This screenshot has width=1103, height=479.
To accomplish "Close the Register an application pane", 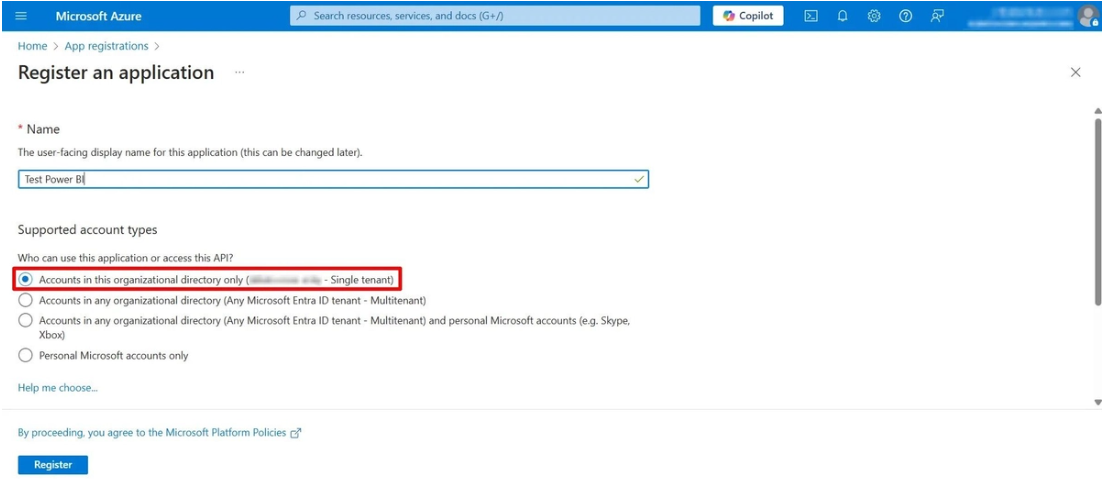I will (1075, 72).
